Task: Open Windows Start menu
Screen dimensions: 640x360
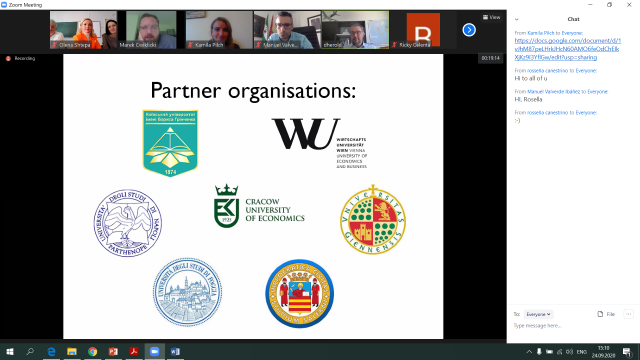Action: (10, 351)
